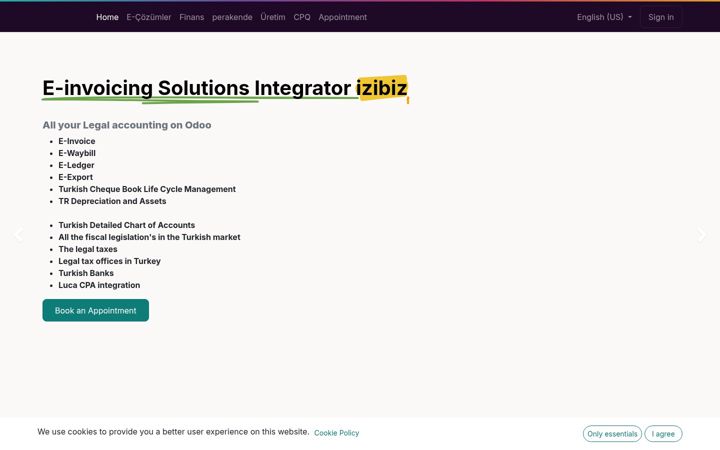The image size is (720, 450).
Task: Click the I agree cookie button
Action: coord(663,433)
